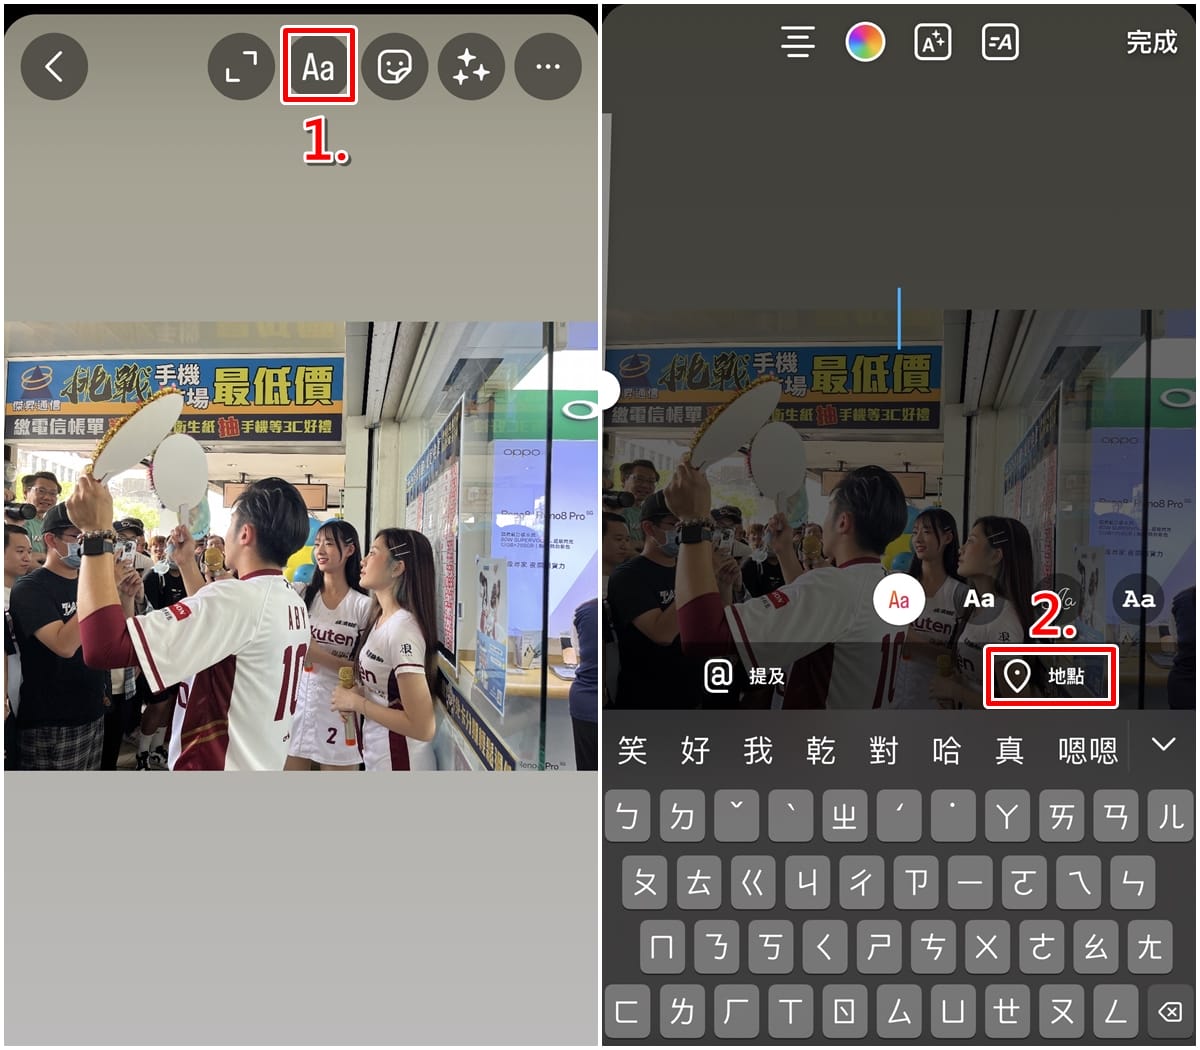Tap the ㄠ key
The height and width of the screenshot is (1050, 1200).
(x=1094, y=947)
